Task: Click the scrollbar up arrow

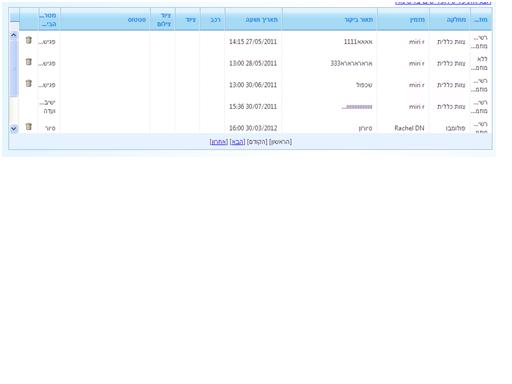Action: pyautogui.click(x=14, y=35)
